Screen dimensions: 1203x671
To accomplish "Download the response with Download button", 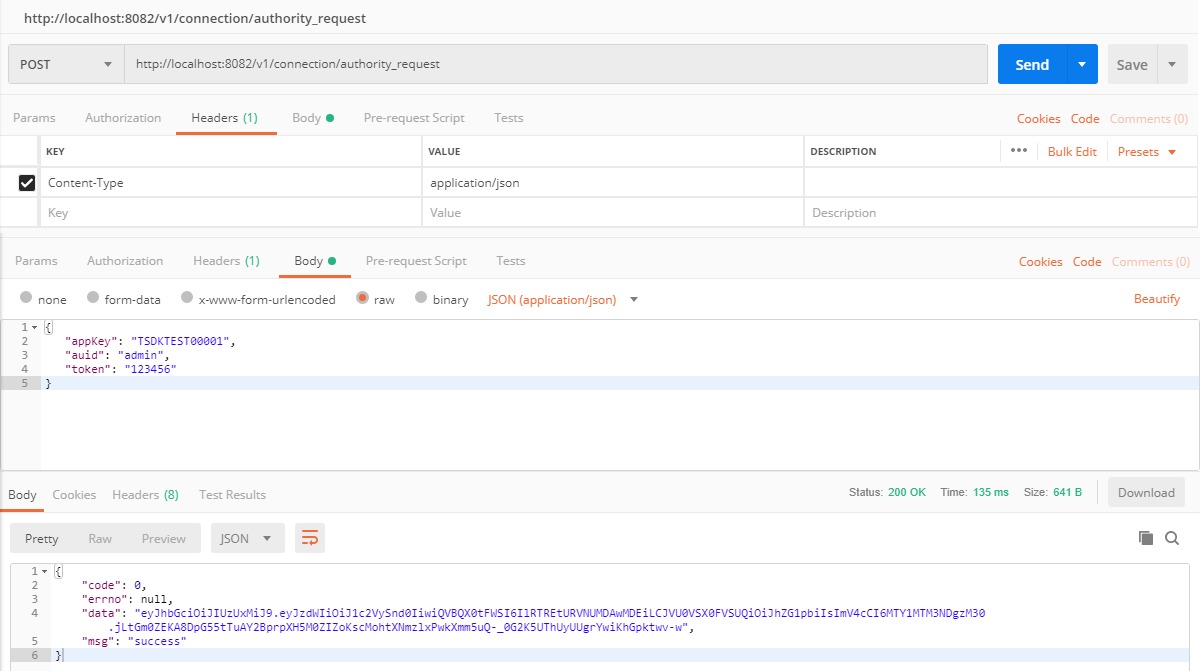I will 1146,492.
